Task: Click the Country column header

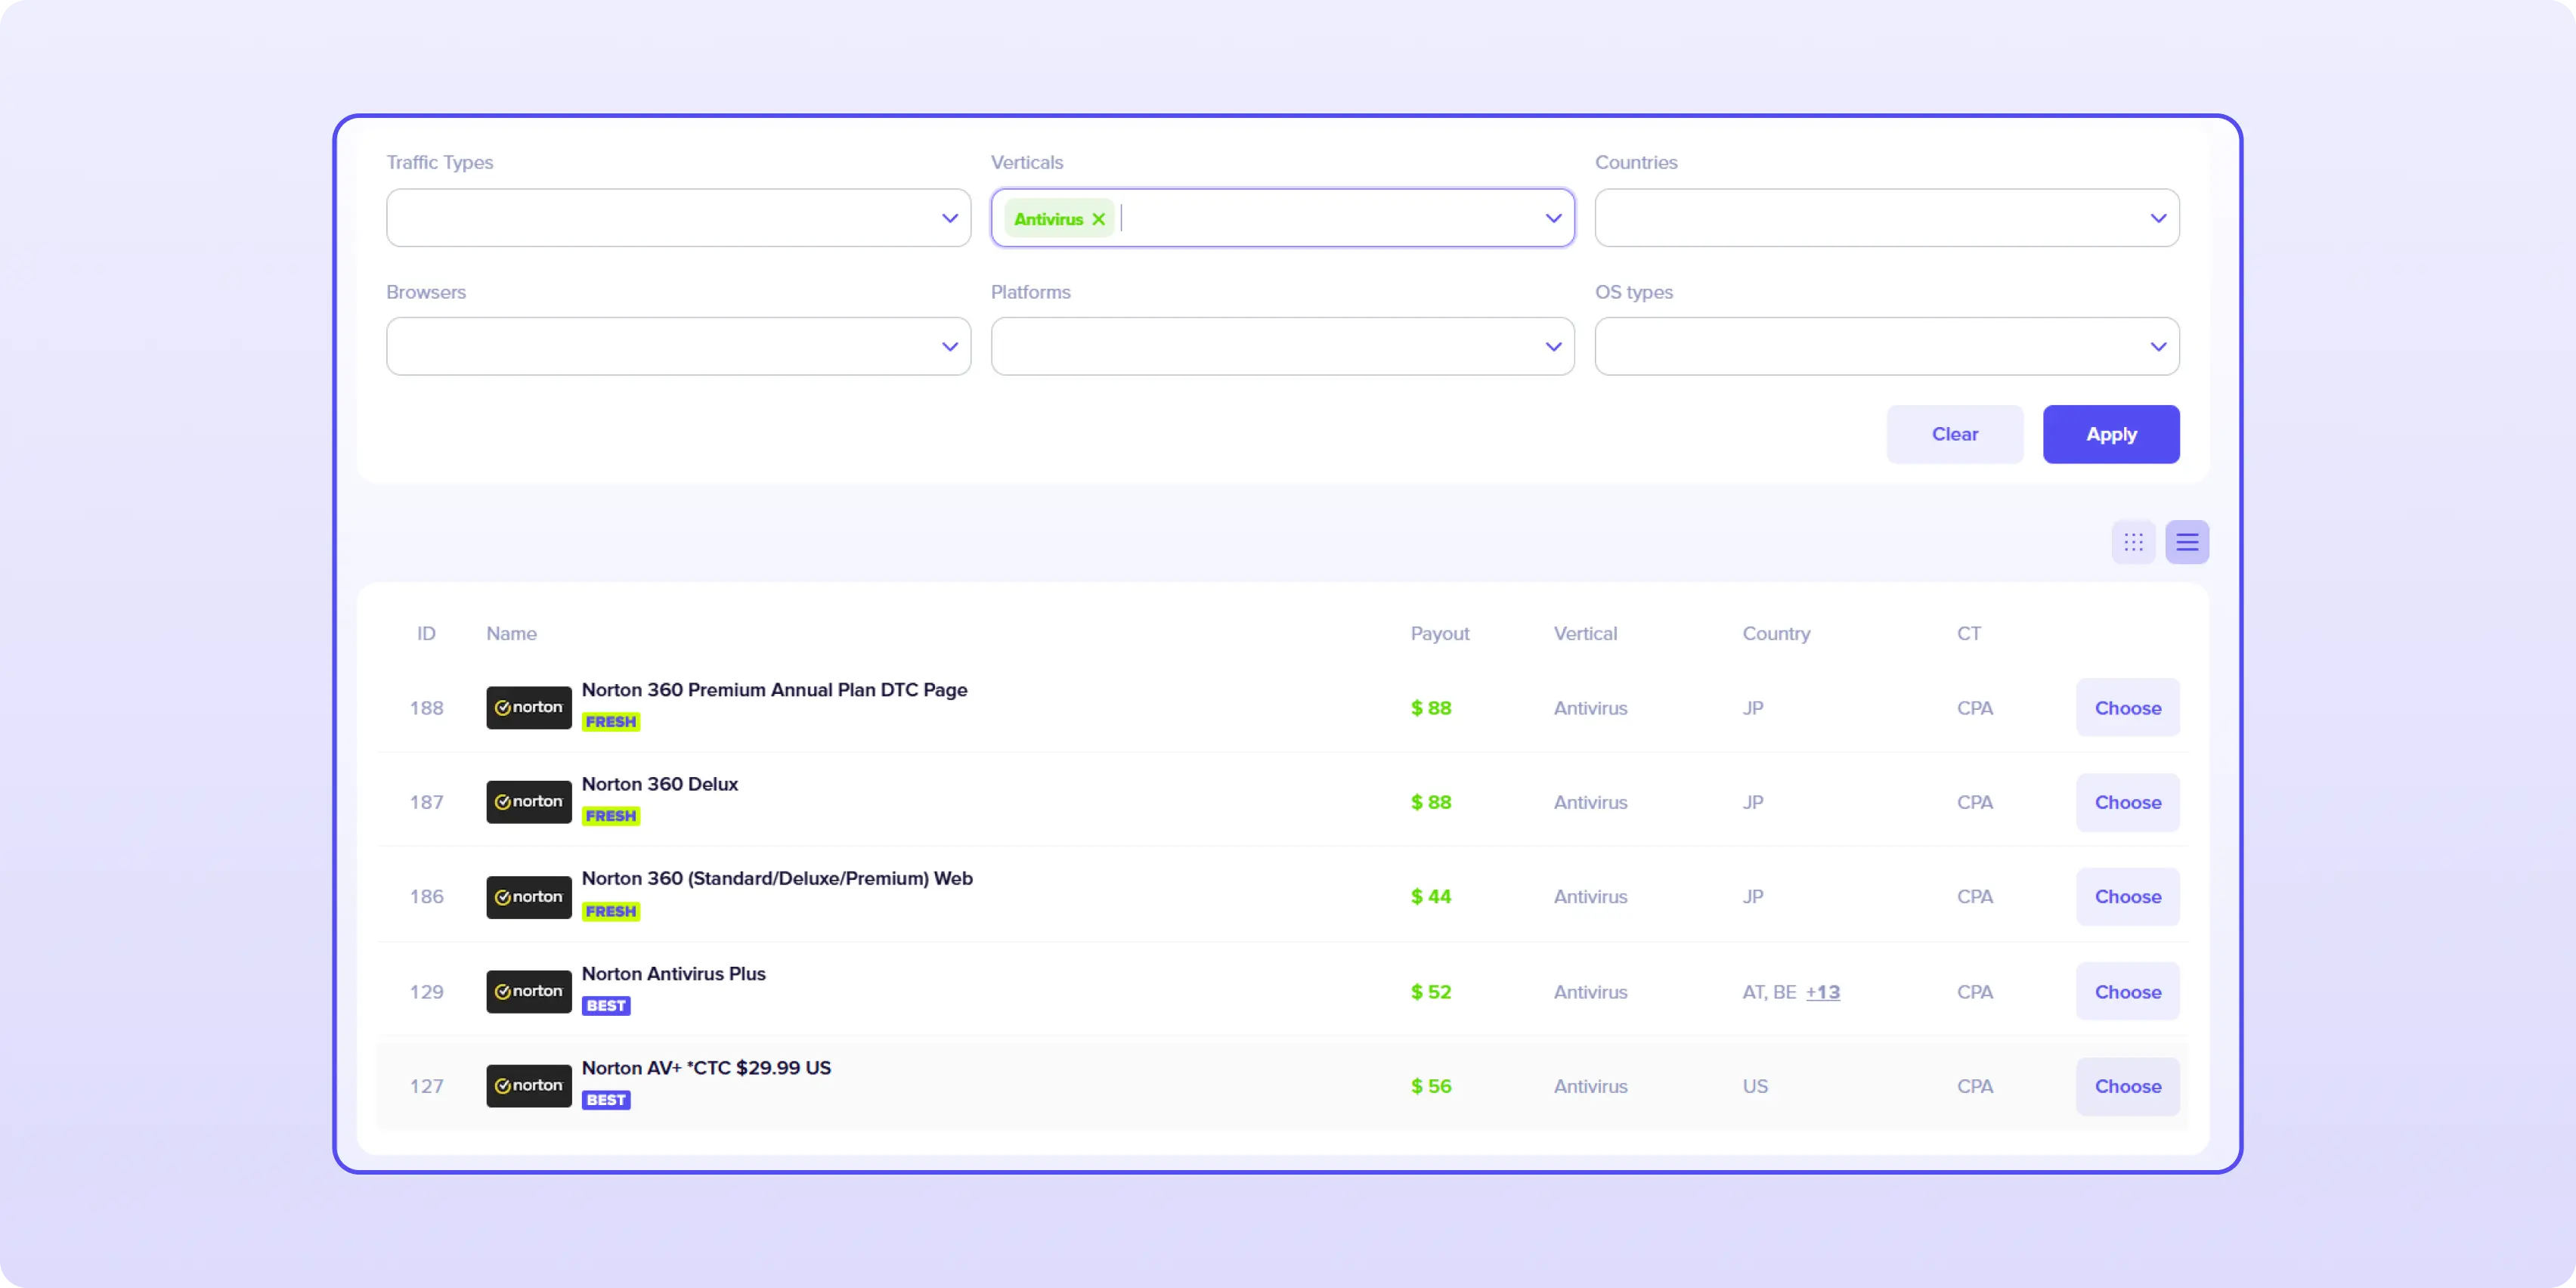Action: pyautogui.click(x=1776, y=633)
